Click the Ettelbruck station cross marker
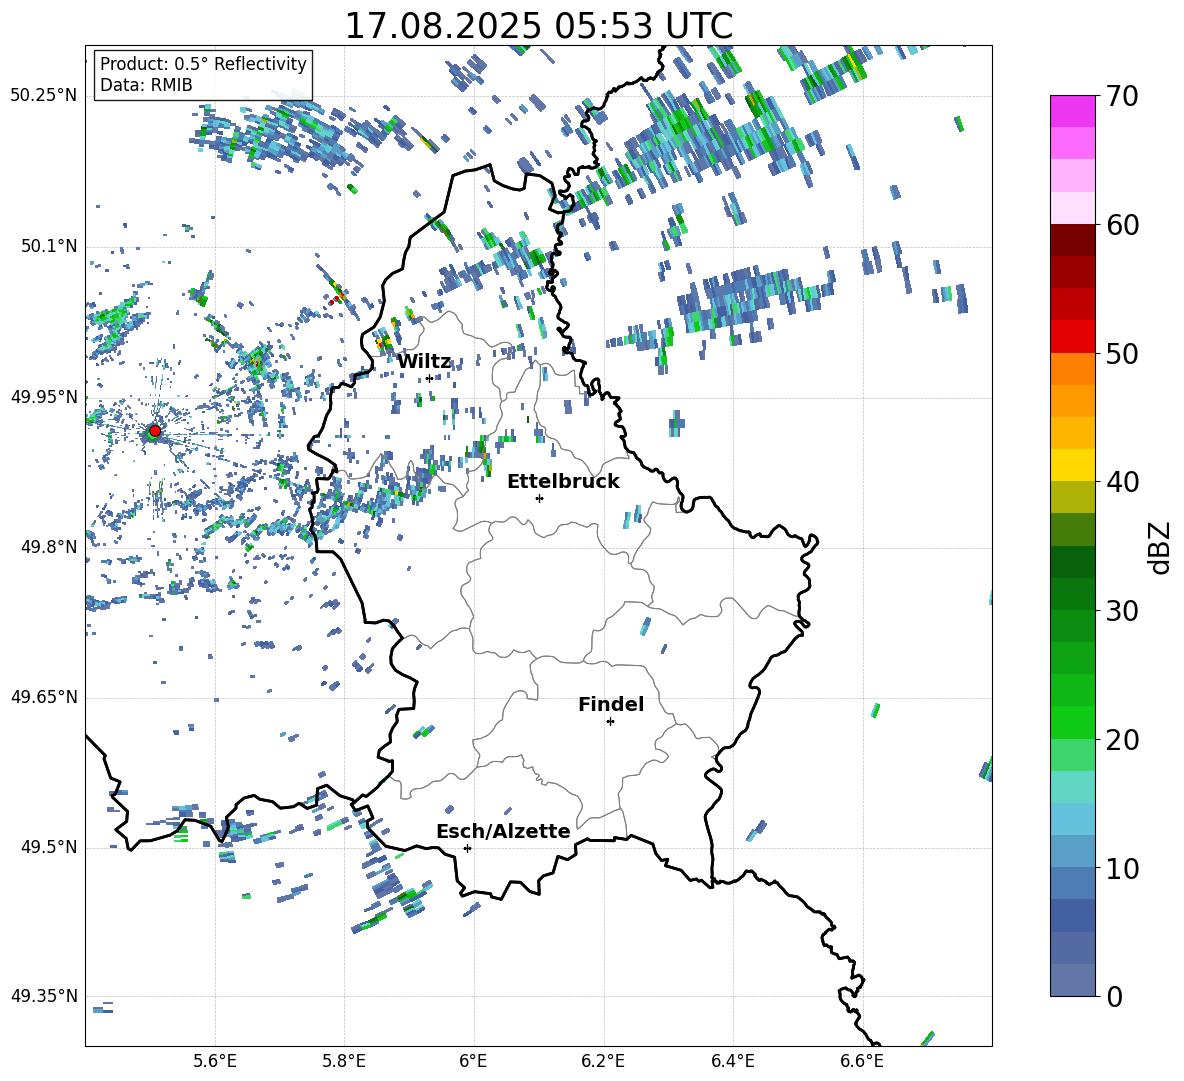 click(x=539, y=498)
